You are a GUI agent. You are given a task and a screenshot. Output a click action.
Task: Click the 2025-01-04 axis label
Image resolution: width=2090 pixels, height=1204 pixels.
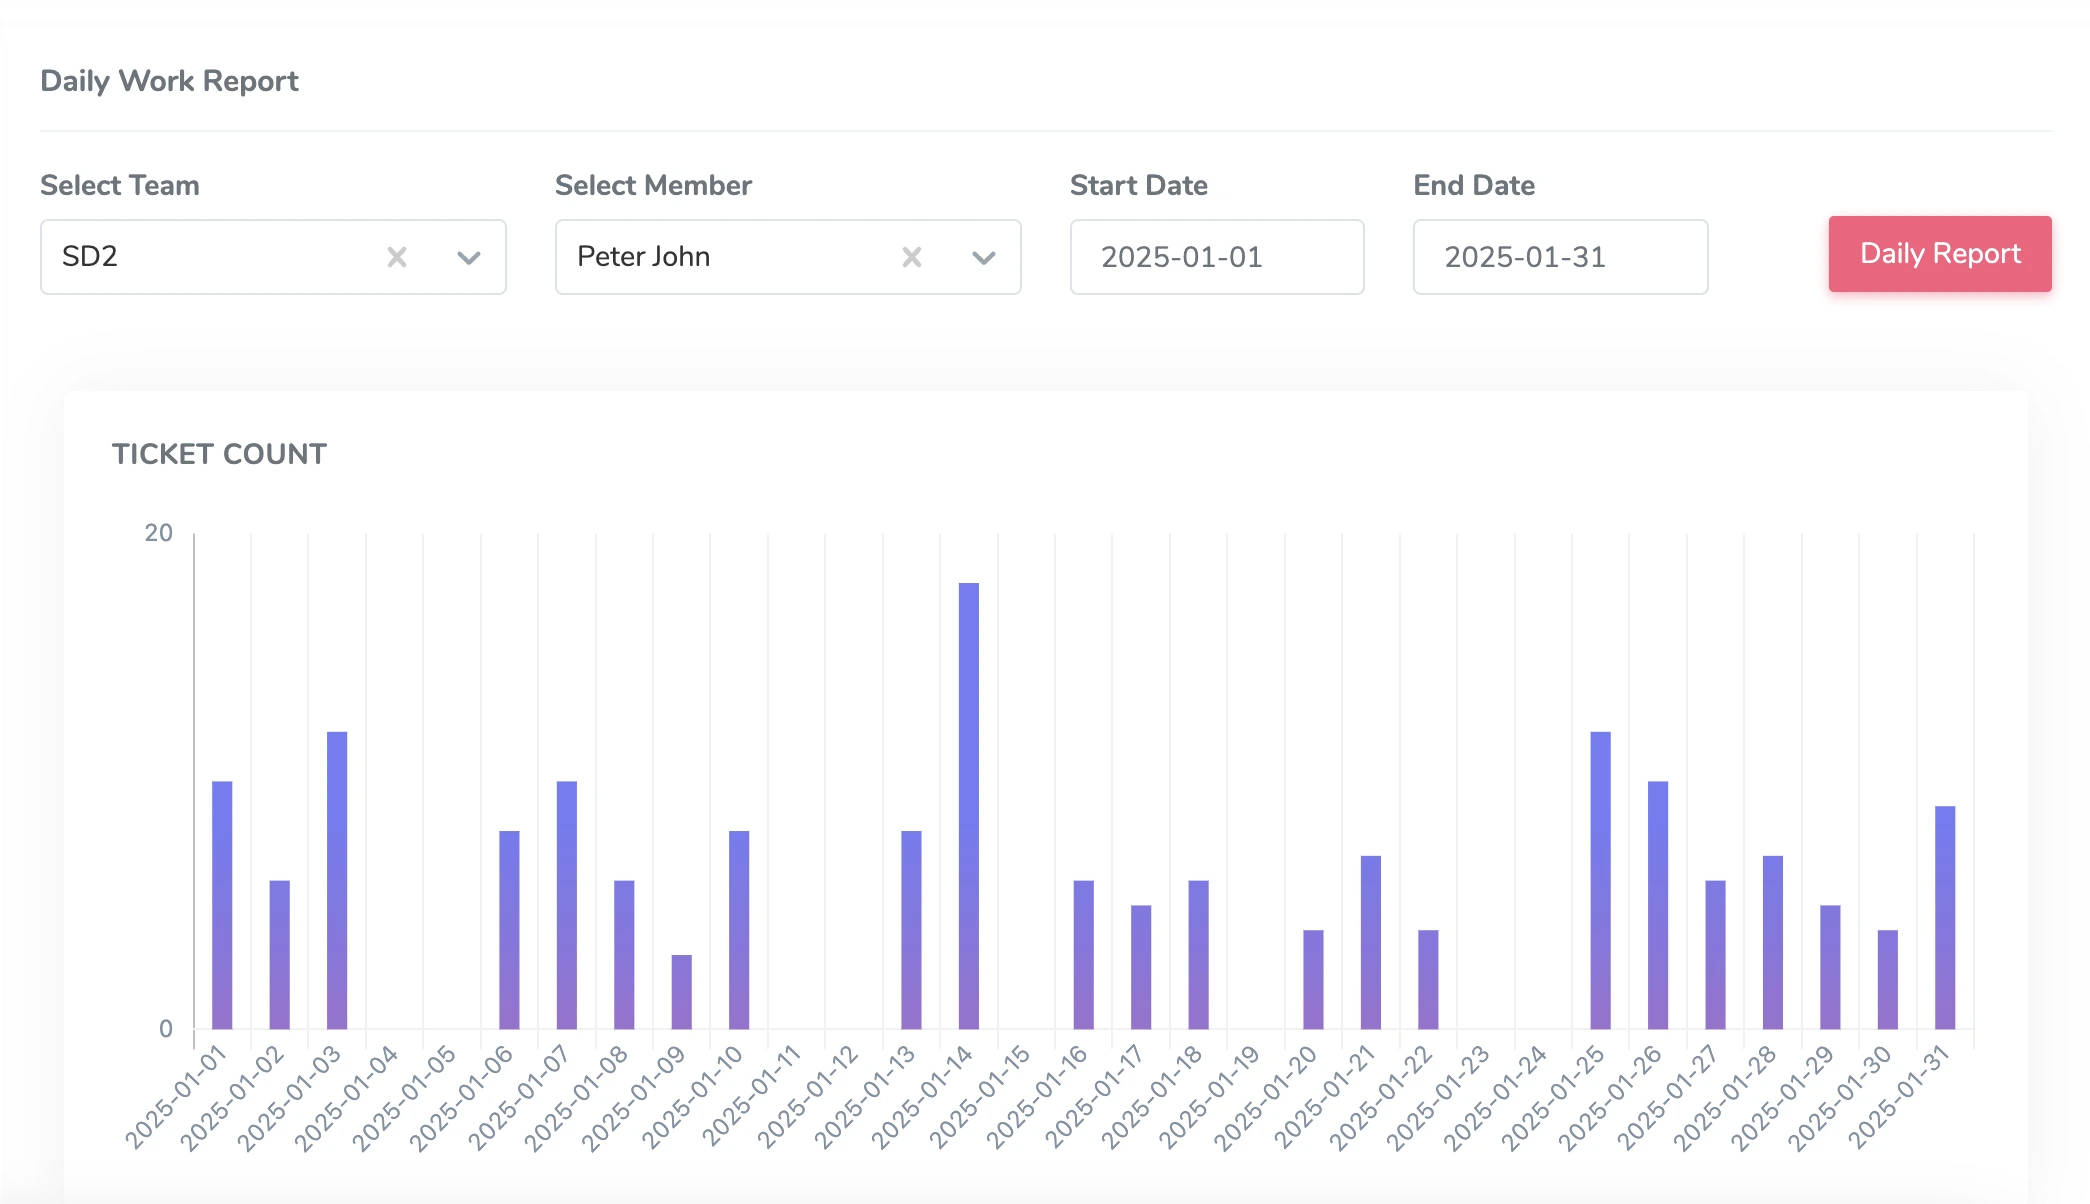347,1098
